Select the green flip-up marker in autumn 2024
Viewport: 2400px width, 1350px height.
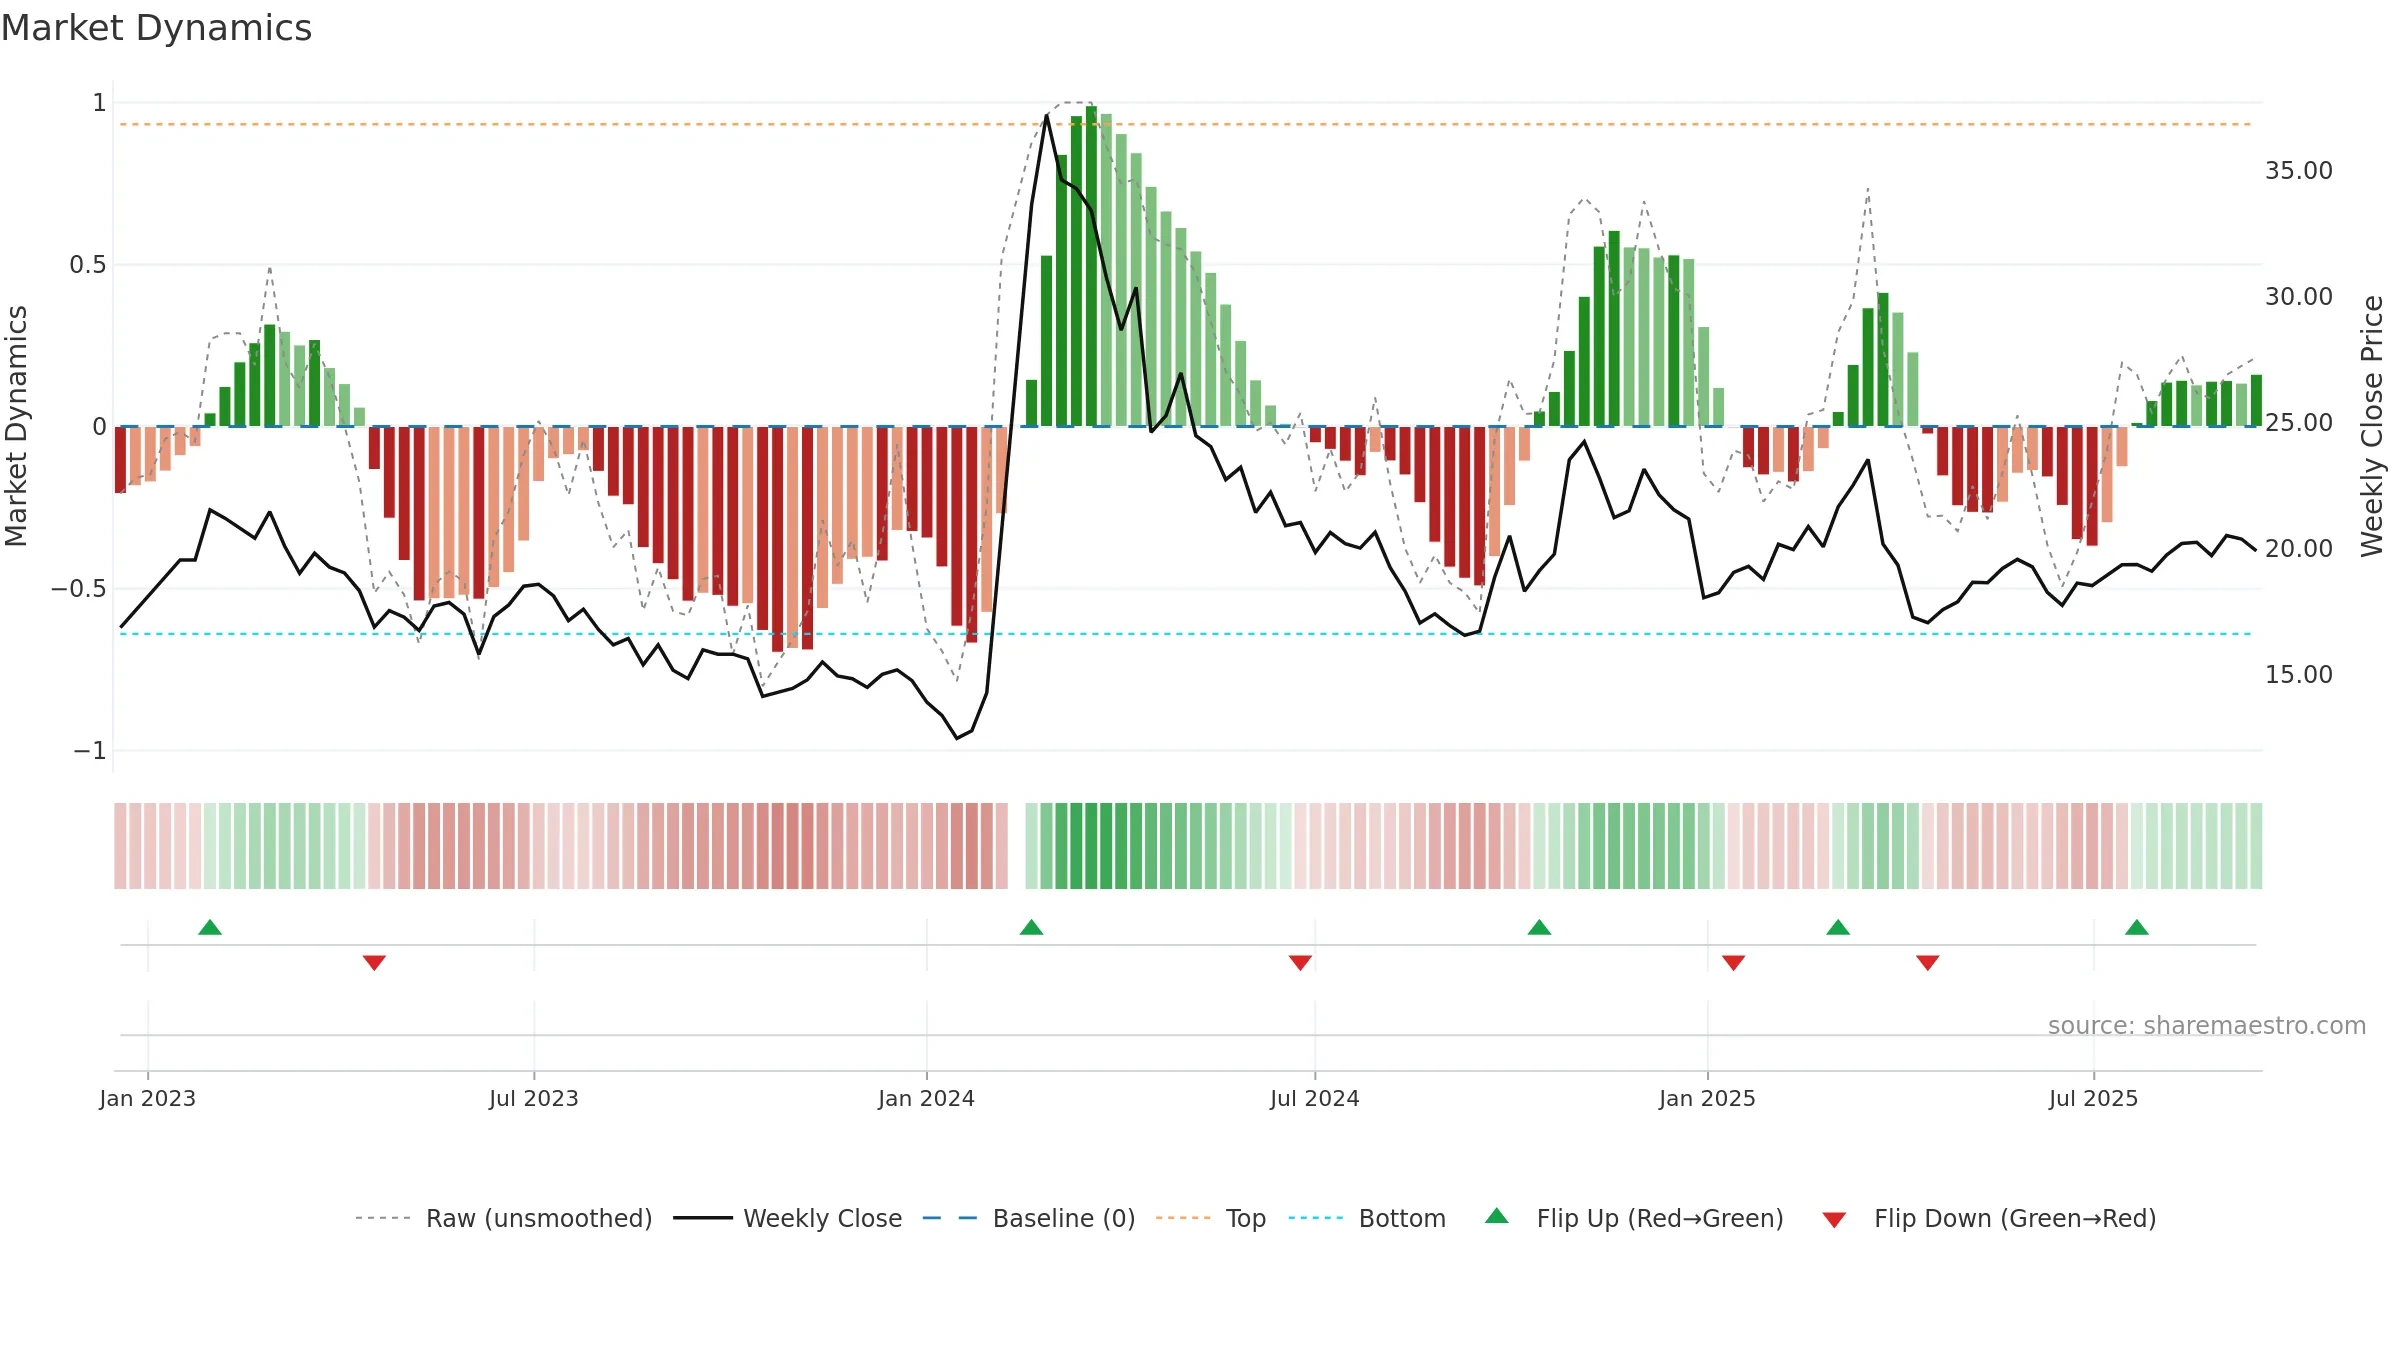[x=1539, y=927]
